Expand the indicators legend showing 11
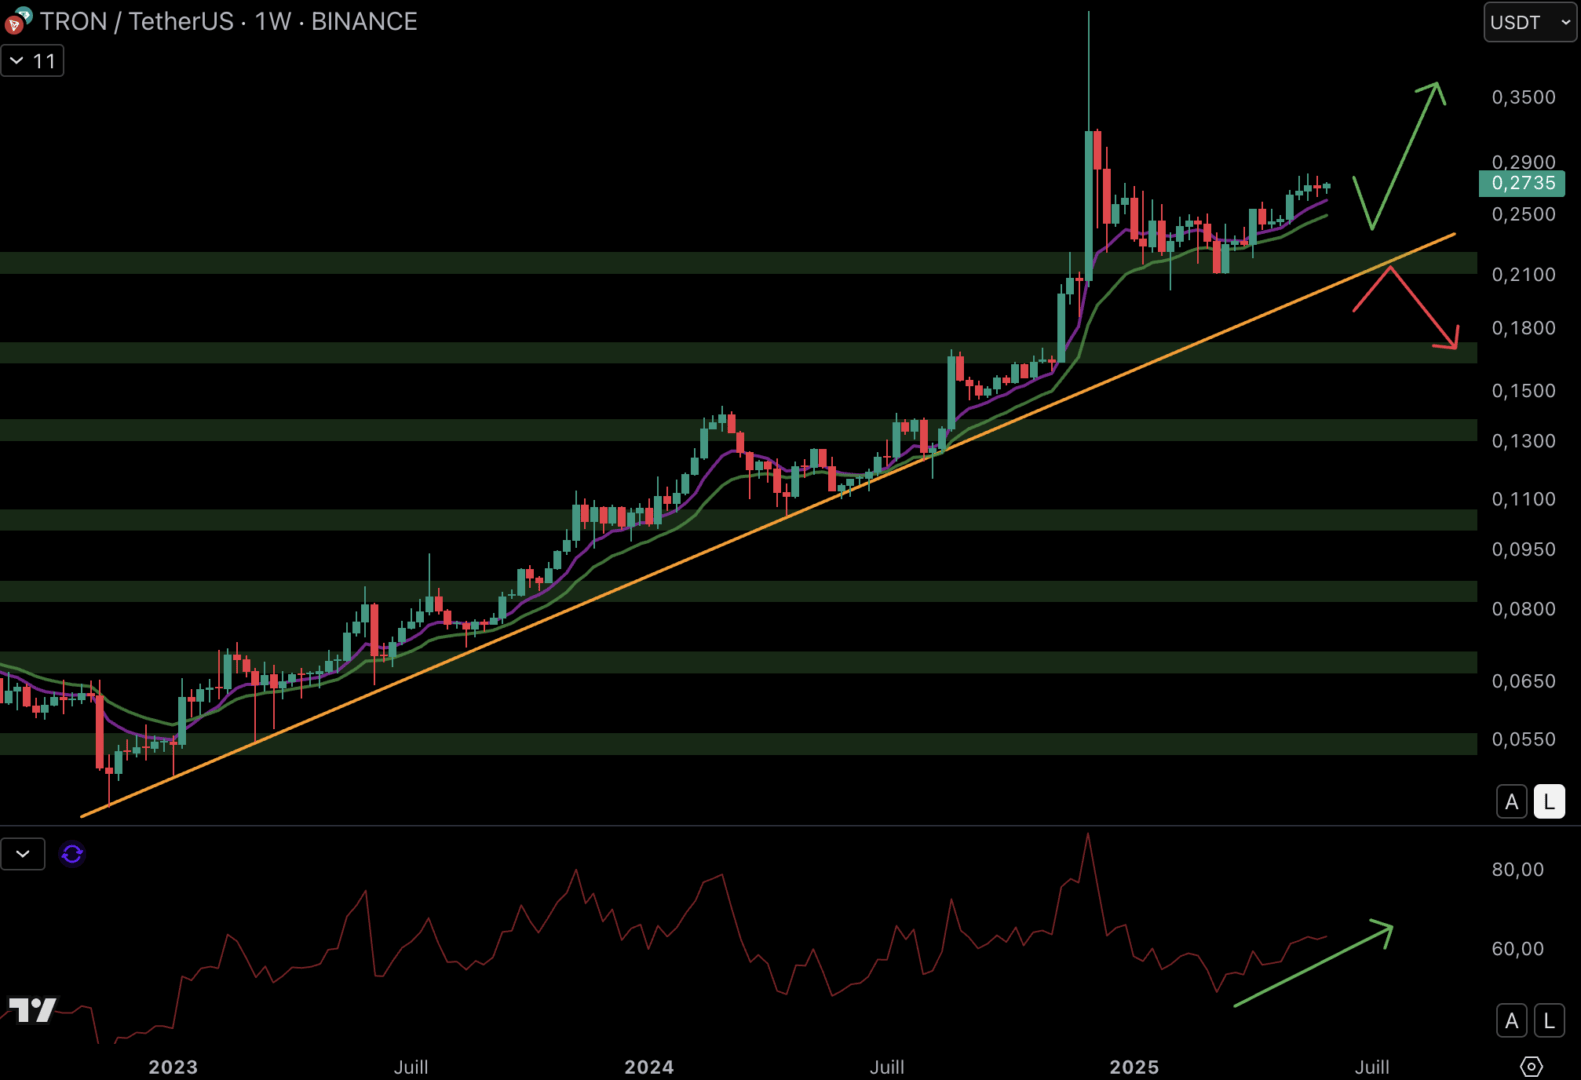Viewport: 1581px width, 1080px height. (32, 61)
